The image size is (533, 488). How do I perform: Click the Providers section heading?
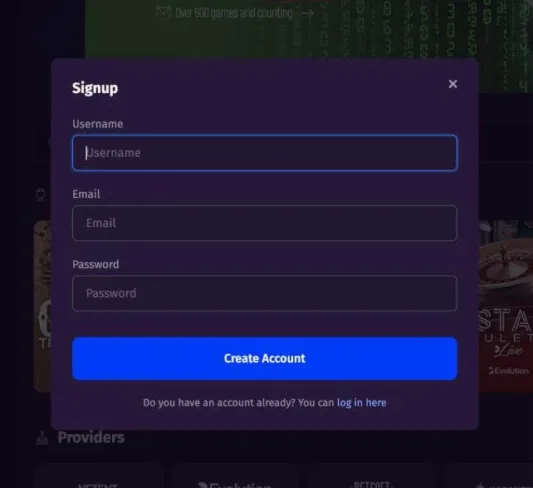point(91,437)
